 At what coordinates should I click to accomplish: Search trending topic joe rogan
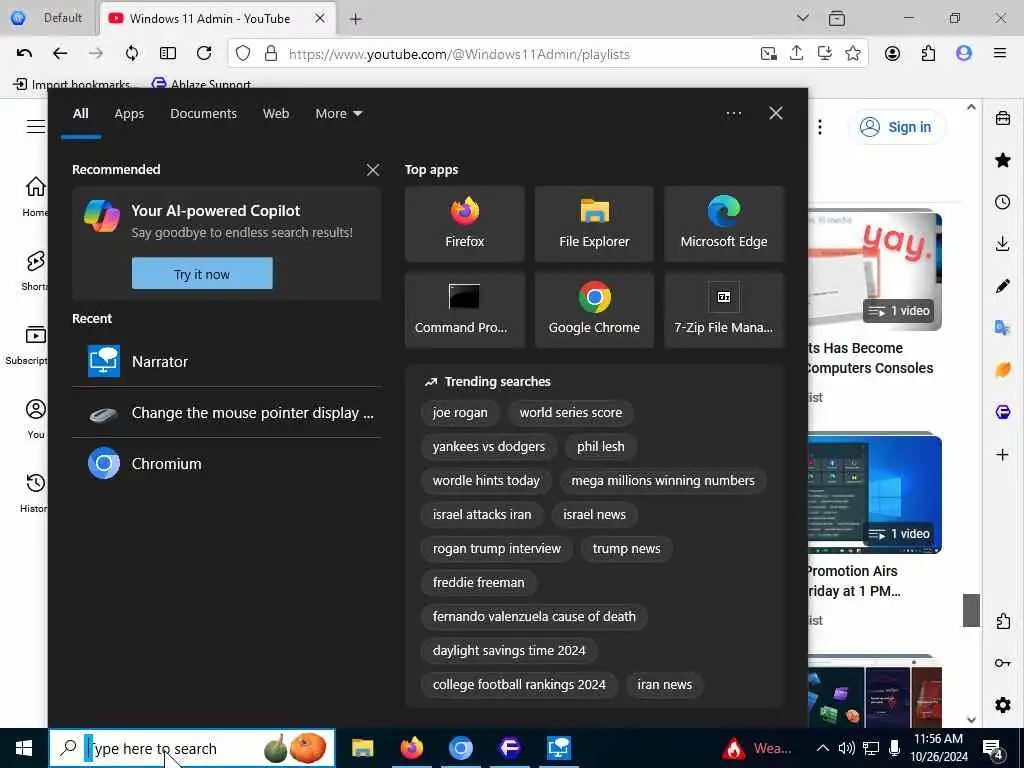tap(460, 413)
